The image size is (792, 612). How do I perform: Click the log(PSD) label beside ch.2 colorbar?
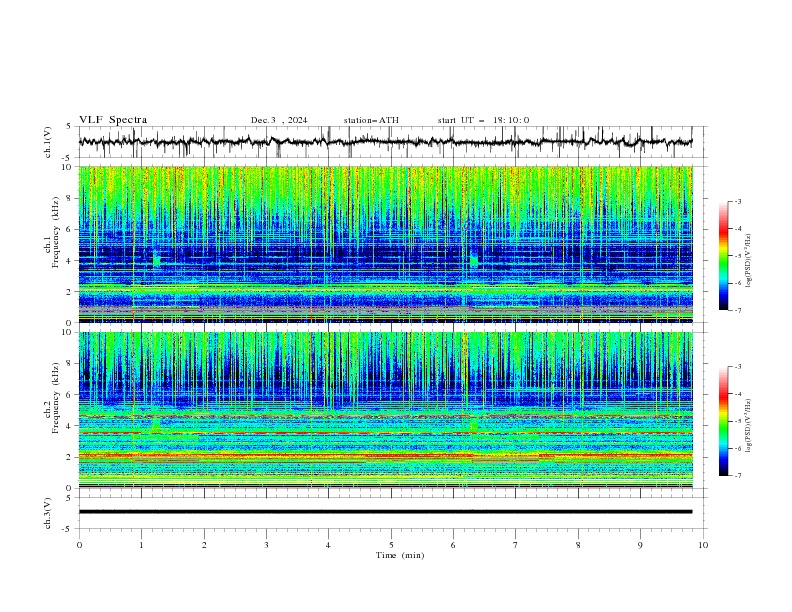pyautogui.click(x=748, y=426)
